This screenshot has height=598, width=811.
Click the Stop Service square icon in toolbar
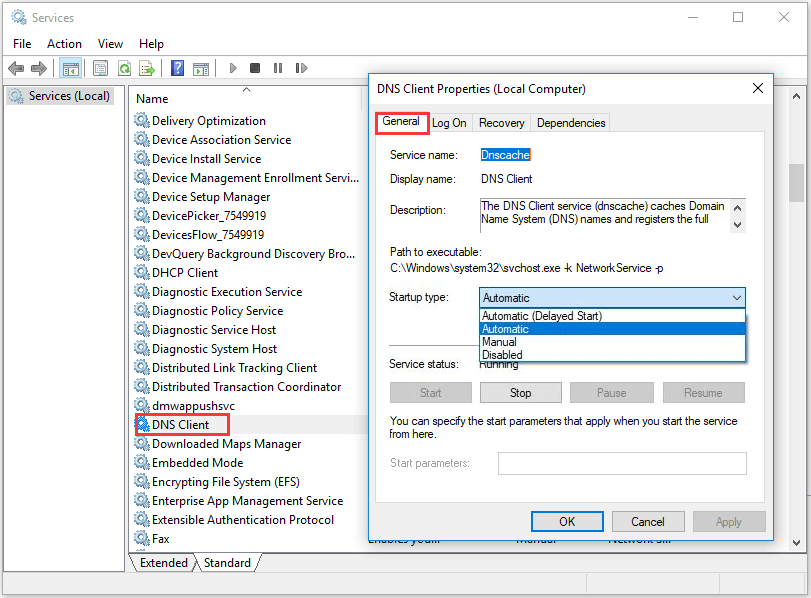(255, 68)
